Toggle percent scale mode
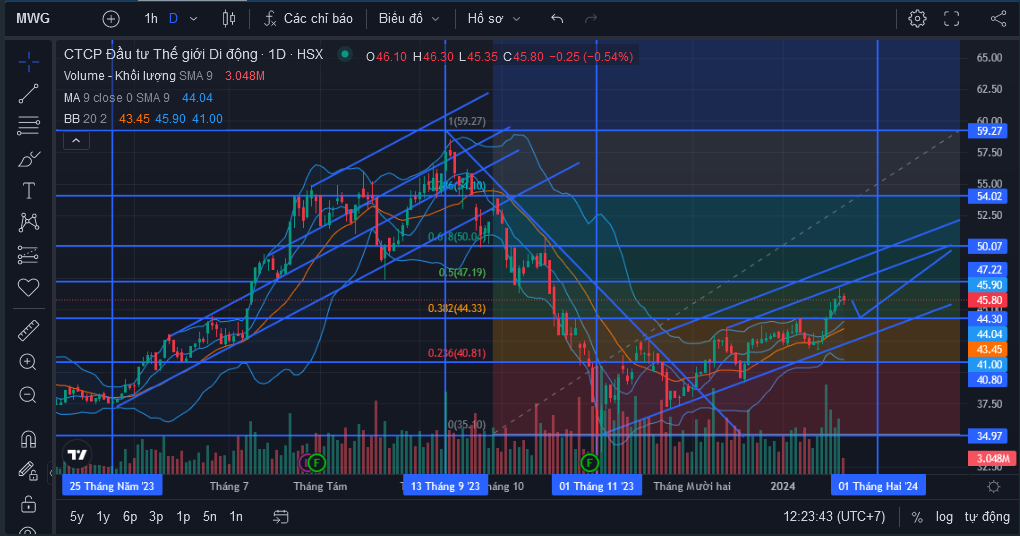The width and height of the screenshot is (1020, 536). [917, 516]
